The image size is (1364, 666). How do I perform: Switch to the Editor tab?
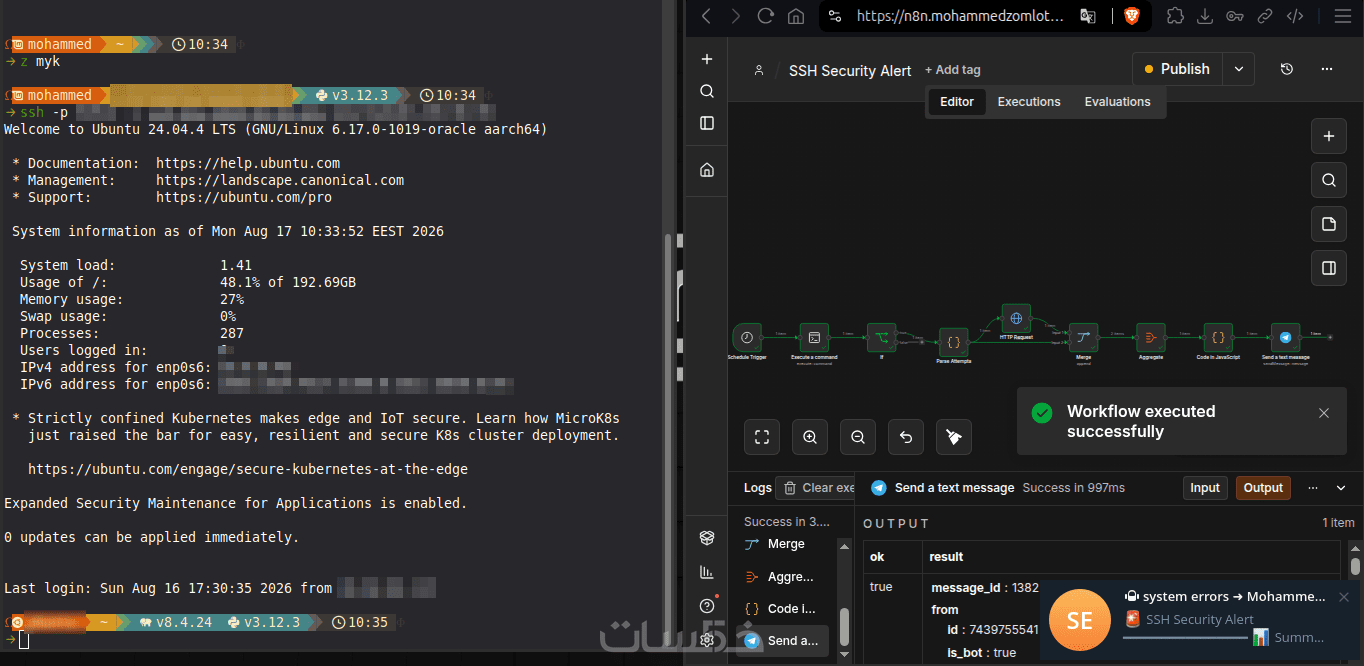coord(957,102)
